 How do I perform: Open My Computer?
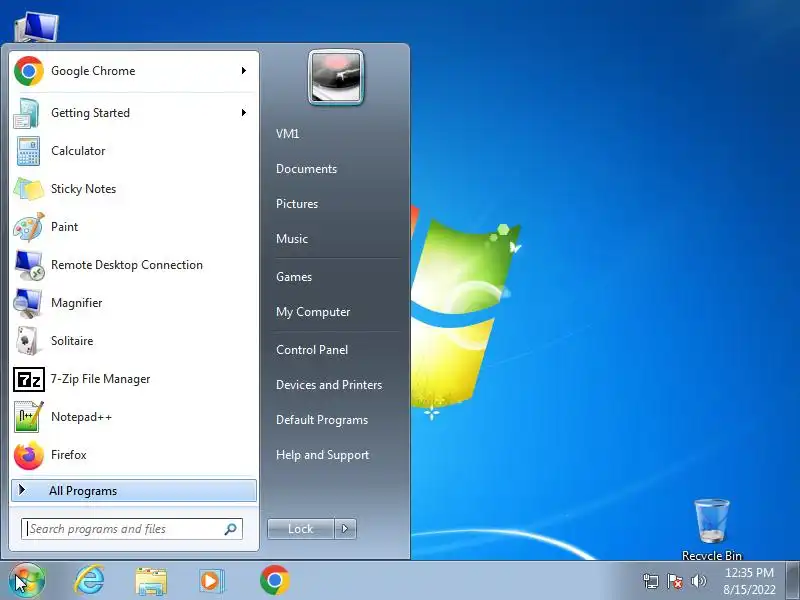click(313, 312)
